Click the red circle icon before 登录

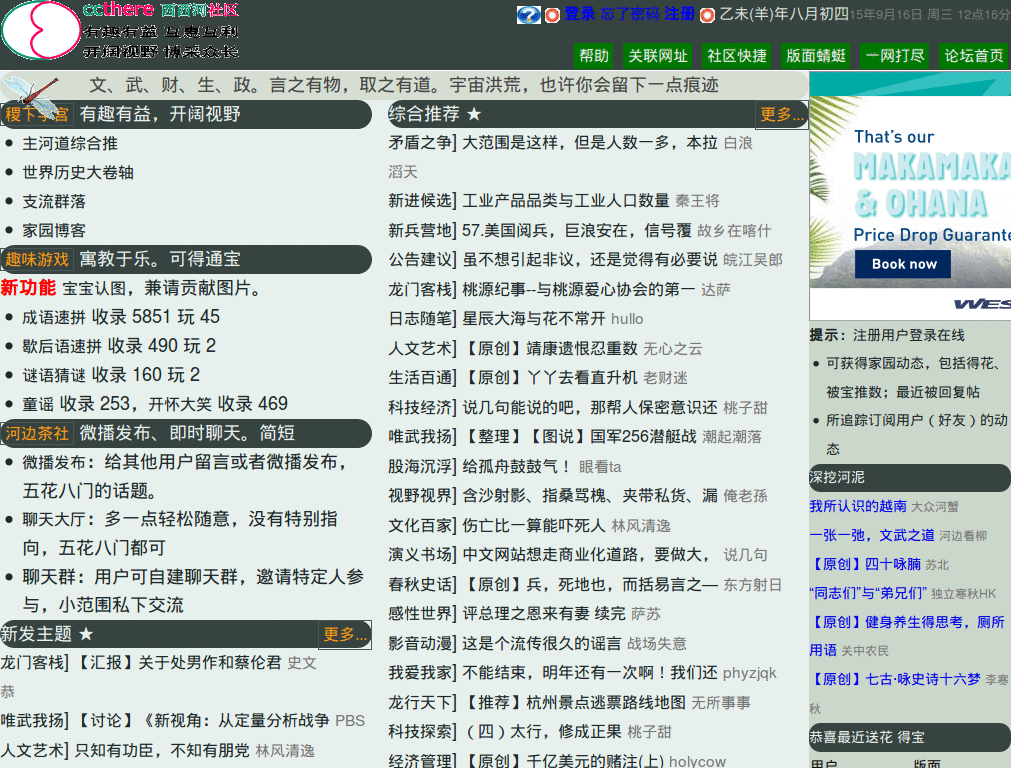coord(552,15)
